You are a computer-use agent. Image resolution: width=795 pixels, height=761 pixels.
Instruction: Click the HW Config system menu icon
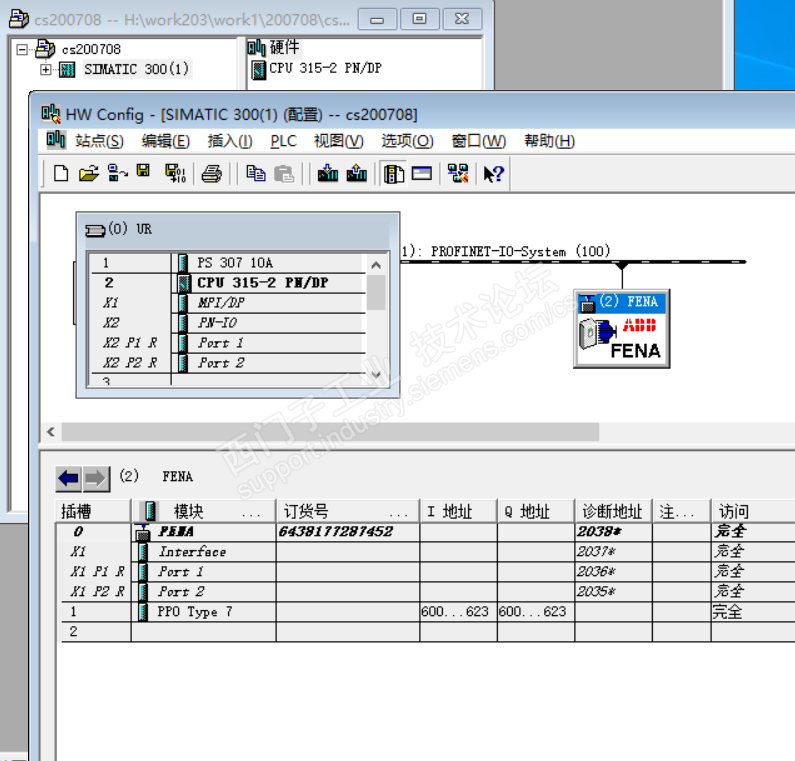coord(51,114)
